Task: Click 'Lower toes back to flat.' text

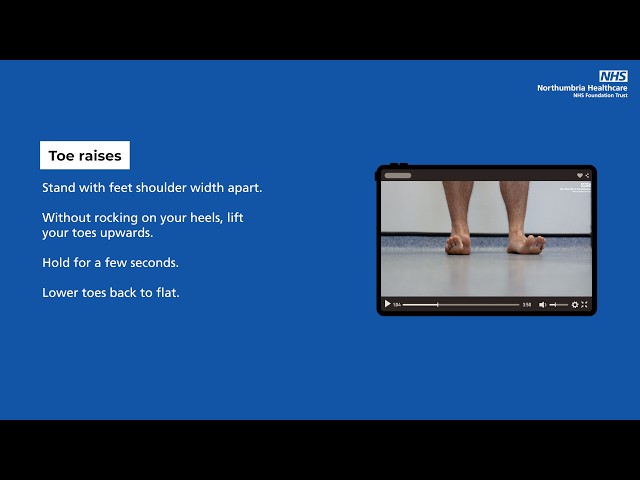Action: click(x=111, y=293)
